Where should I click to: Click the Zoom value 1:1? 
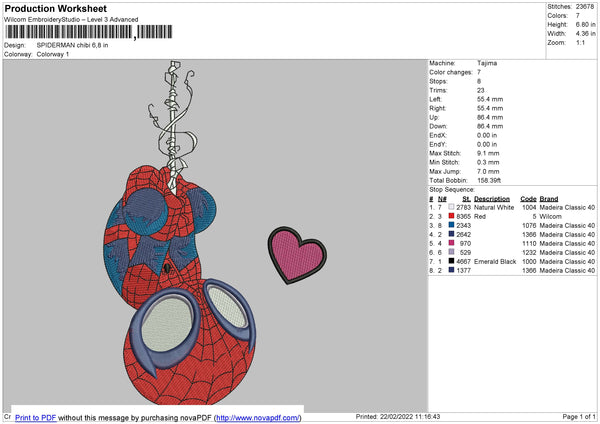580,42
